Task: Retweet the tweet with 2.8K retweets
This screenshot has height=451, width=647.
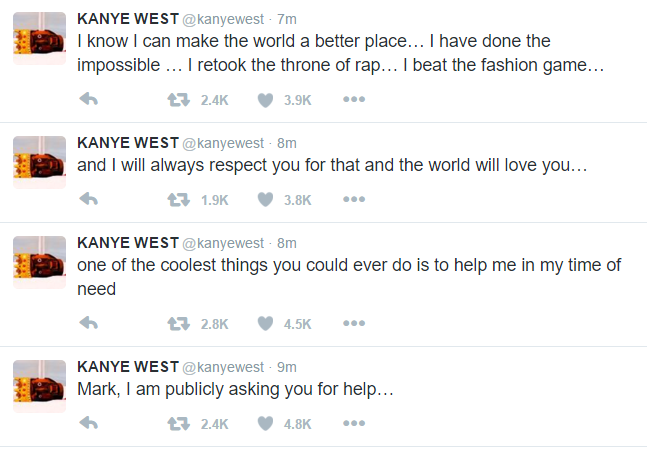Action: click(x=179, y=323)
